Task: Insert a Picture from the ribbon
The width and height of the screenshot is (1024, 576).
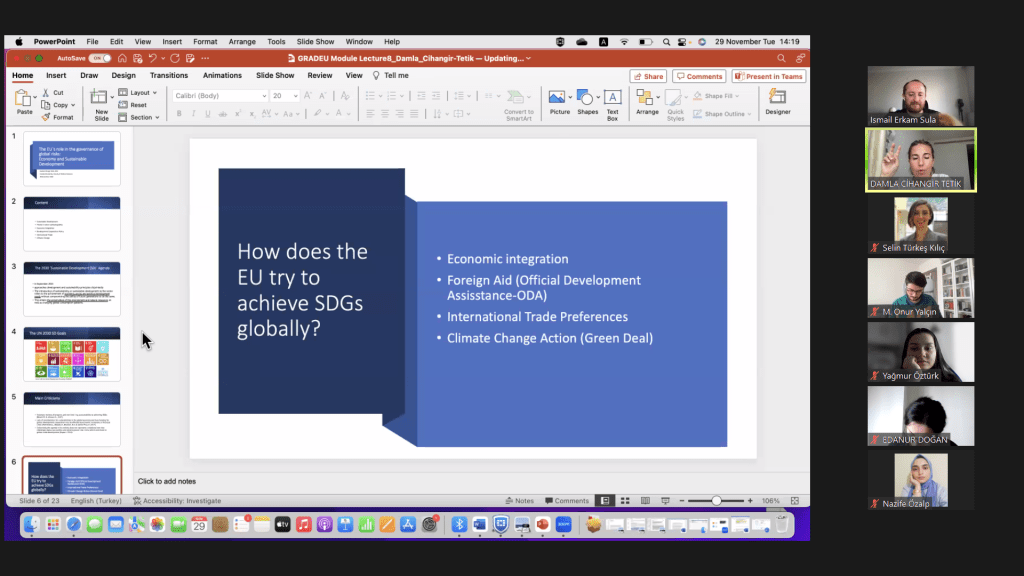Action: (559, 98)
